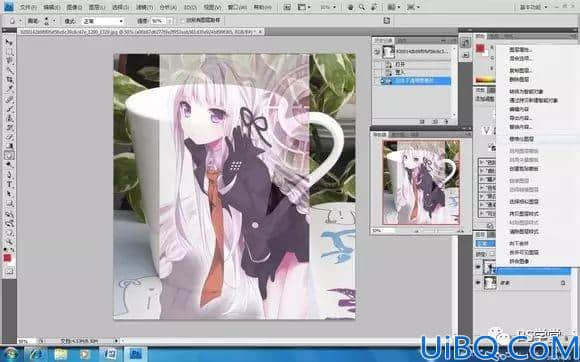Open the Windows Start menu
Viewport: 580px width, 362px height.
(x=11, y=355)
